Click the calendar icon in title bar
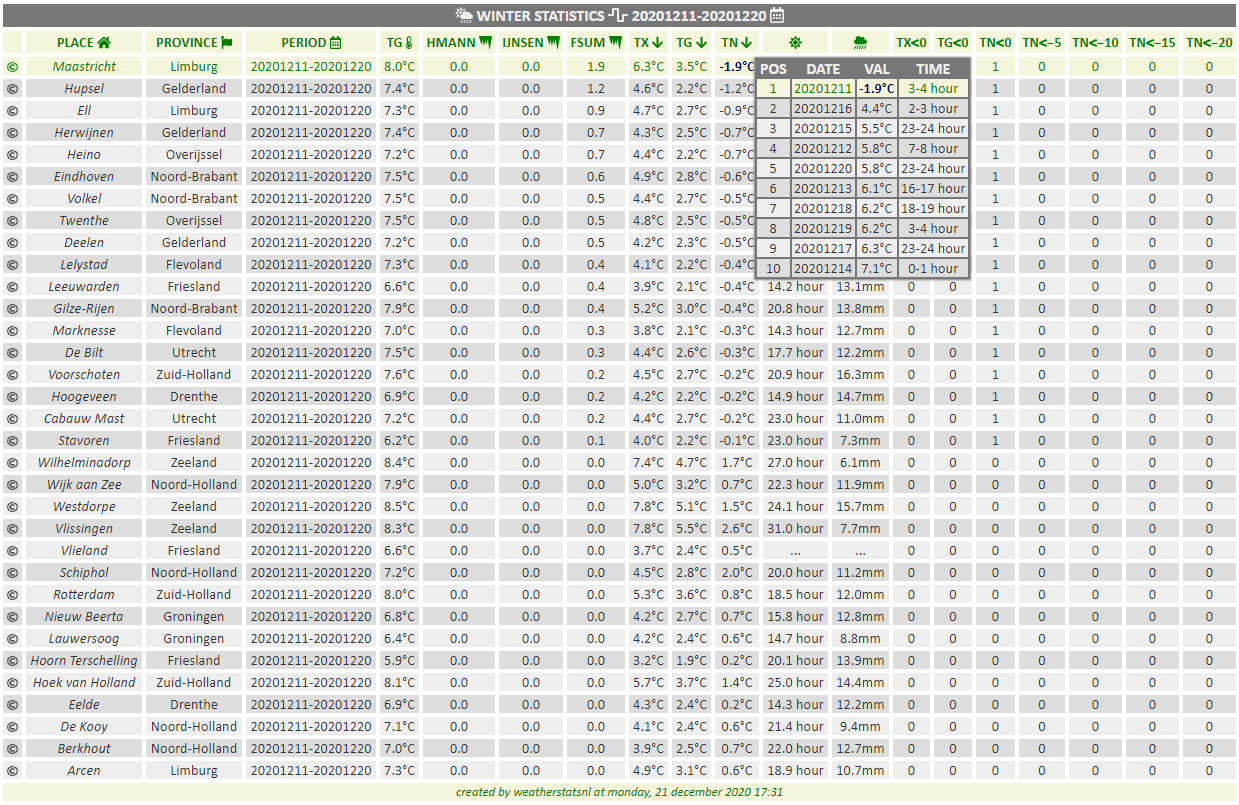 pos(777,15)
